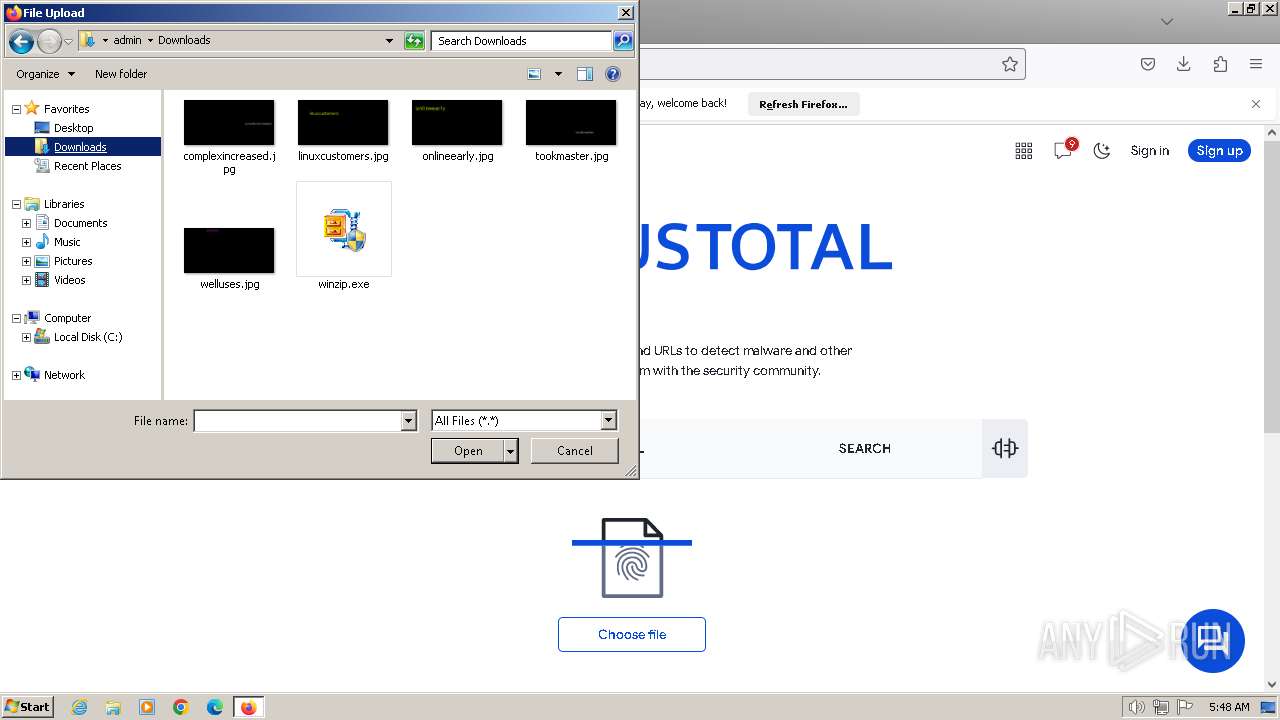The width and height of the screenshot is (1280, 720).
Task: Open VirusTotal notifications with badge
Action: (x=1063, y=150)
